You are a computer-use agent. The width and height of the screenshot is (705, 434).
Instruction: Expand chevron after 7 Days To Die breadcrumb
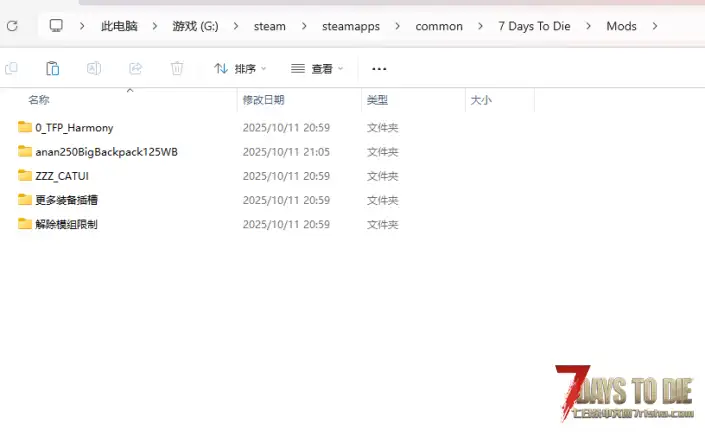[588, 26]
